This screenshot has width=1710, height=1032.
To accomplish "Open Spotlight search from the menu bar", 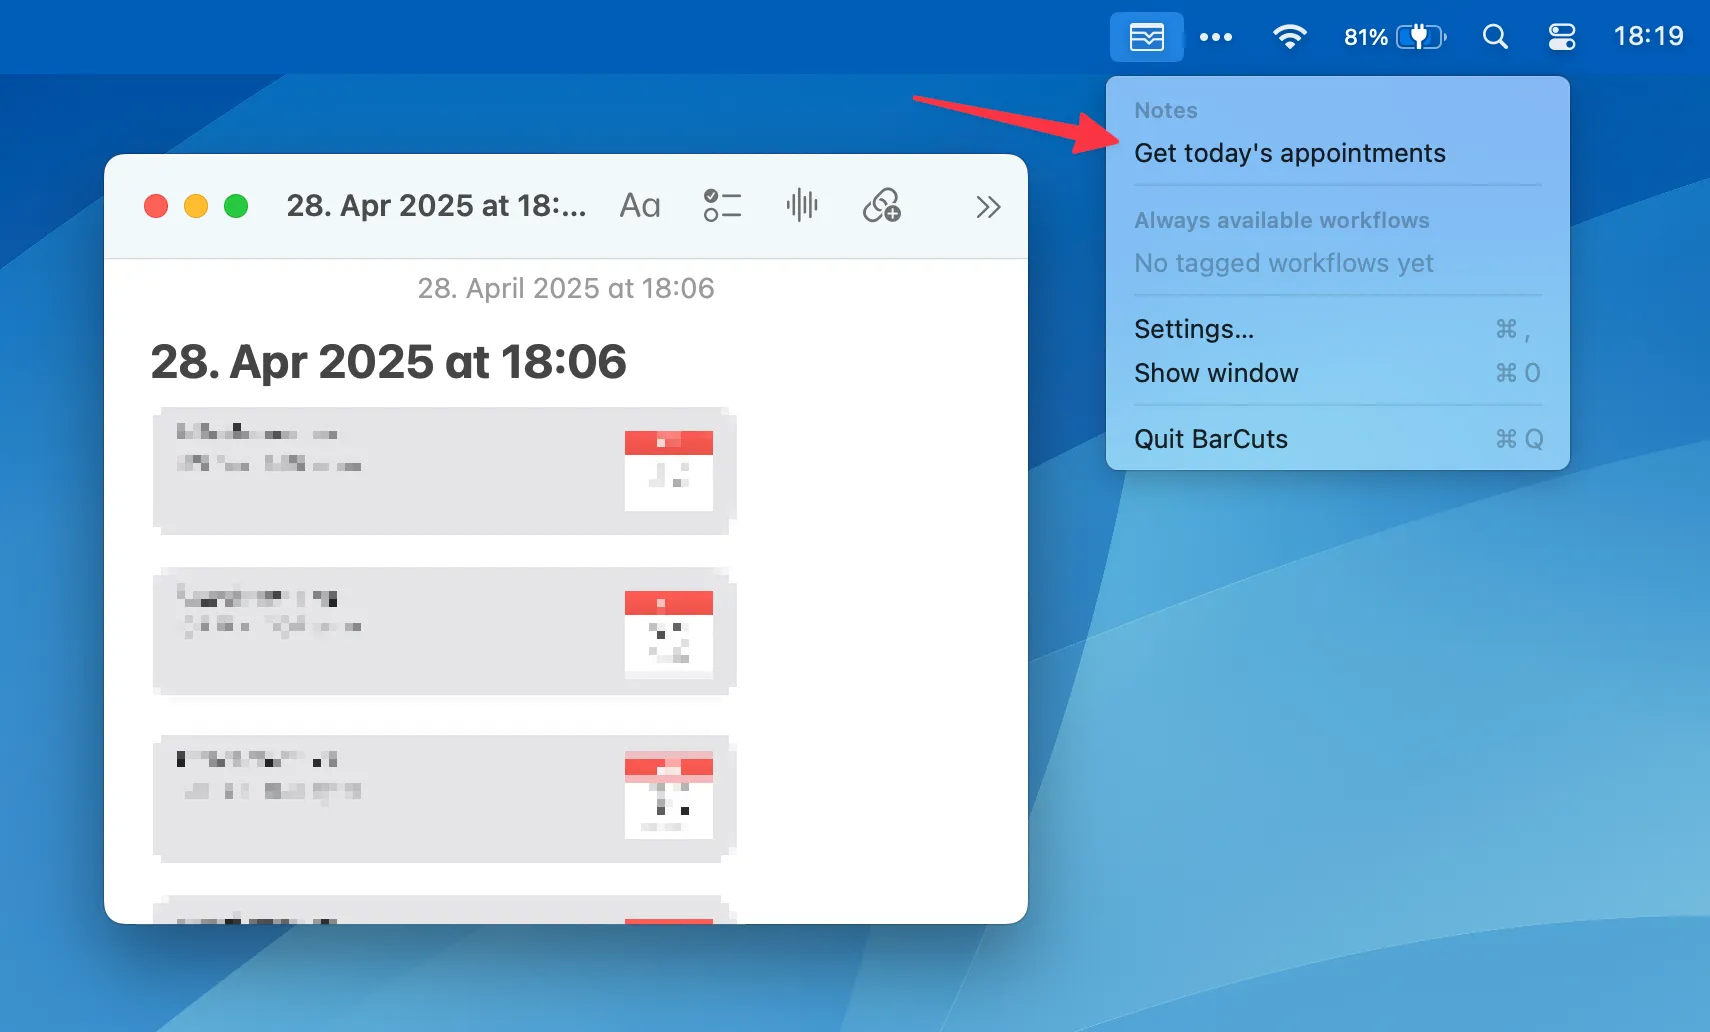I will [1494, 36].
